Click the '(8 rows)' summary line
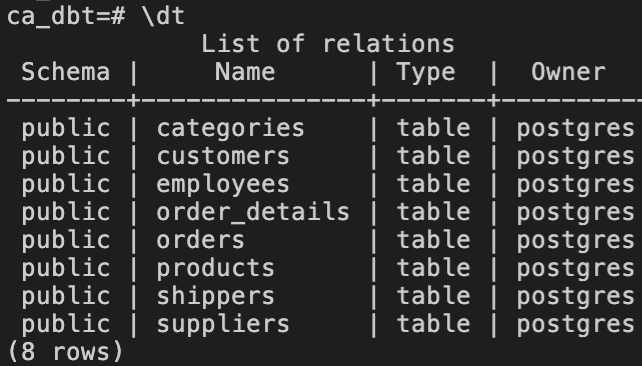 (x=66, y=352)
